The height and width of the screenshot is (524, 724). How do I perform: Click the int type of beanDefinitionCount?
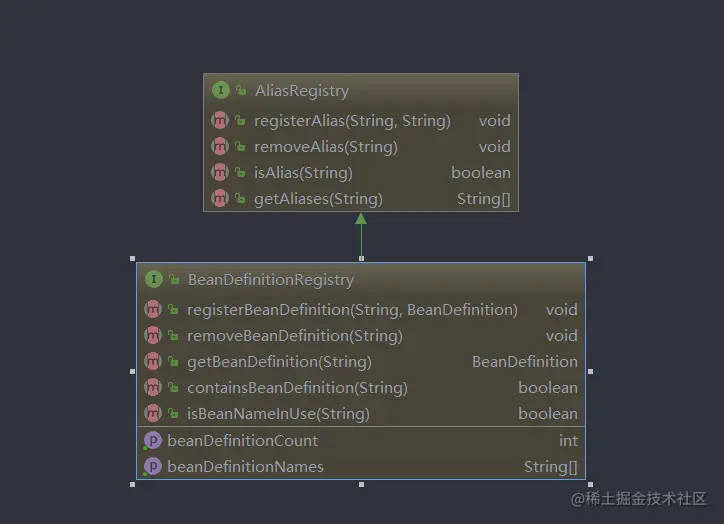point(568,440)
